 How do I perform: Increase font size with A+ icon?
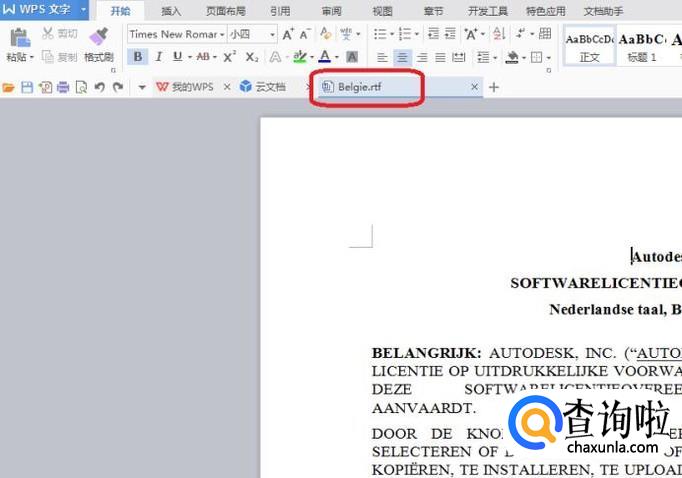(x=288, y=34)
